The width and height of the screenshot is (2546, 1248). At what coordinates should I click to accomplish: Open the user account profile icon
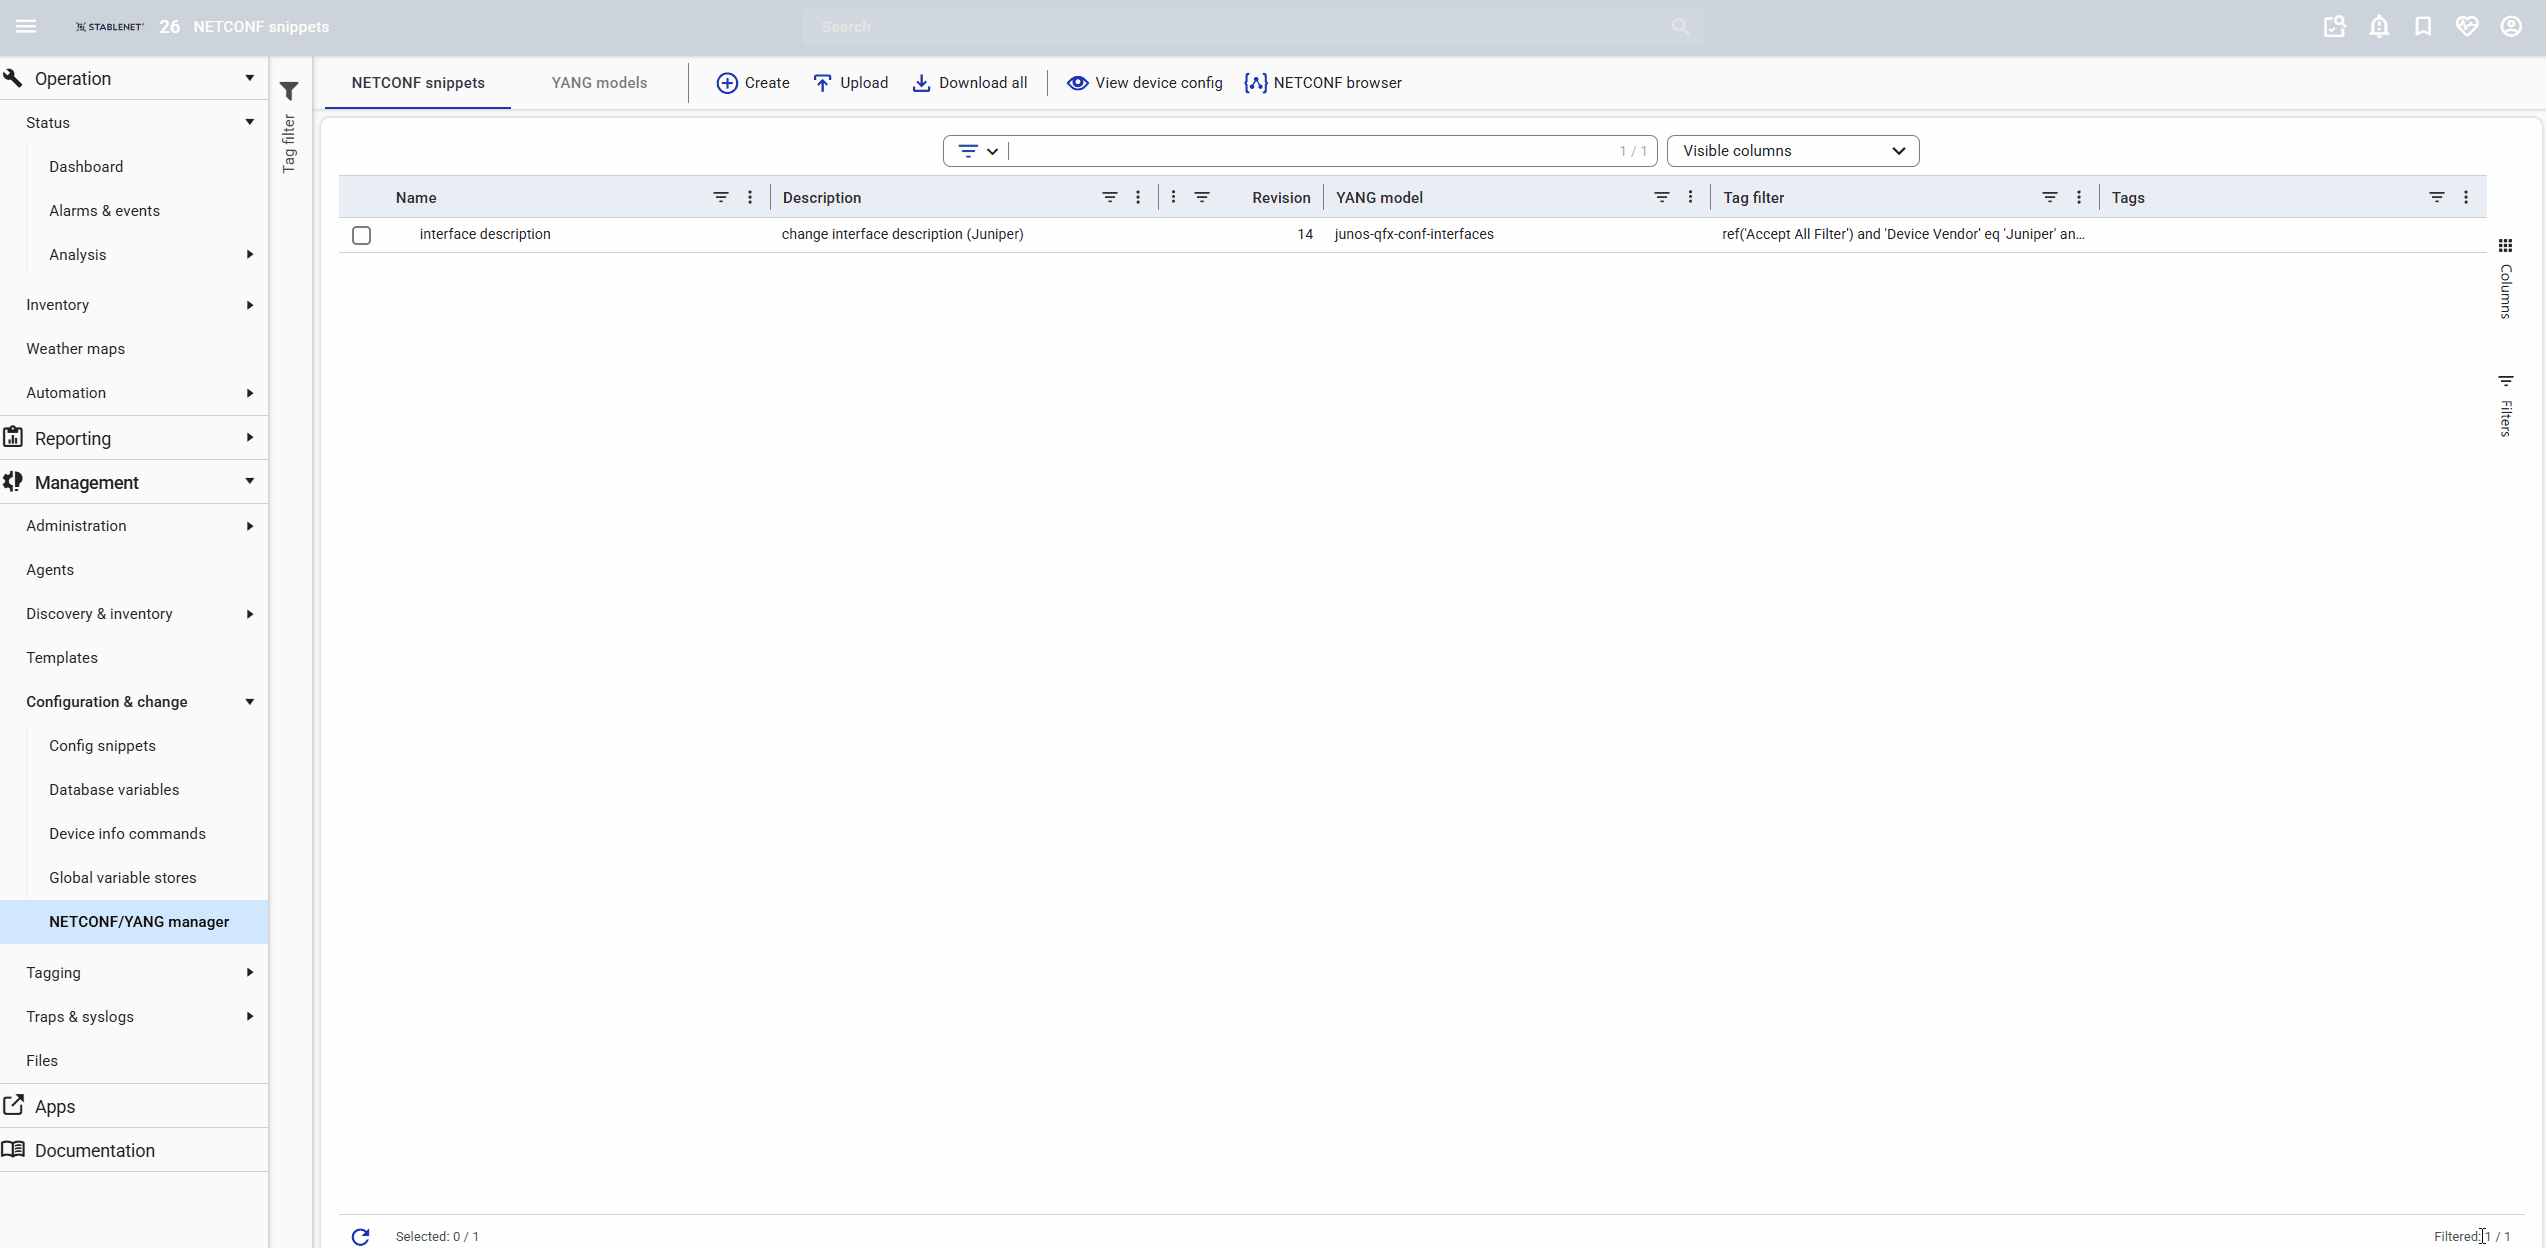[2511, 27]
